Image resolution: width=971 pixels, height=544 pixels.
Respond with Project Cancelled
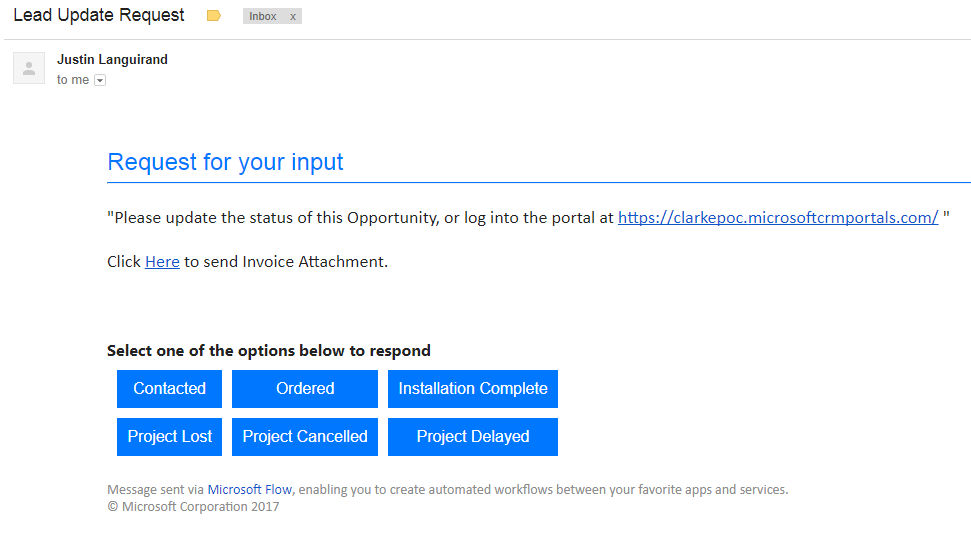click(305, 437)
